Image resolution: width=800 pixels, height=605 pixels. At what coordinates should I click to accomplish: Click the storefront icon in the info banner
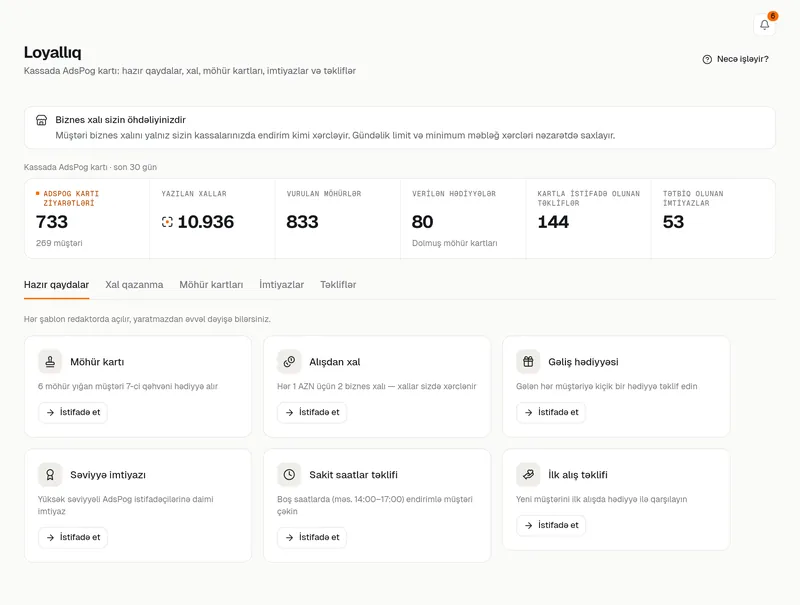pyautogui.click(x=41, y=120)
